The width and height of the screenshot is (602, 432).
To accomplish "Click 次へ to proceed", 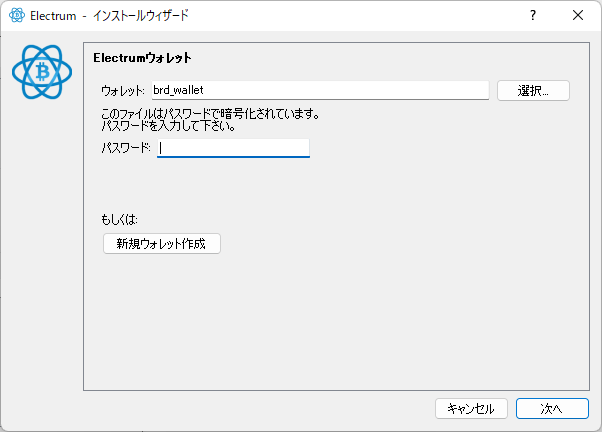I will click(x=552, y=408).
